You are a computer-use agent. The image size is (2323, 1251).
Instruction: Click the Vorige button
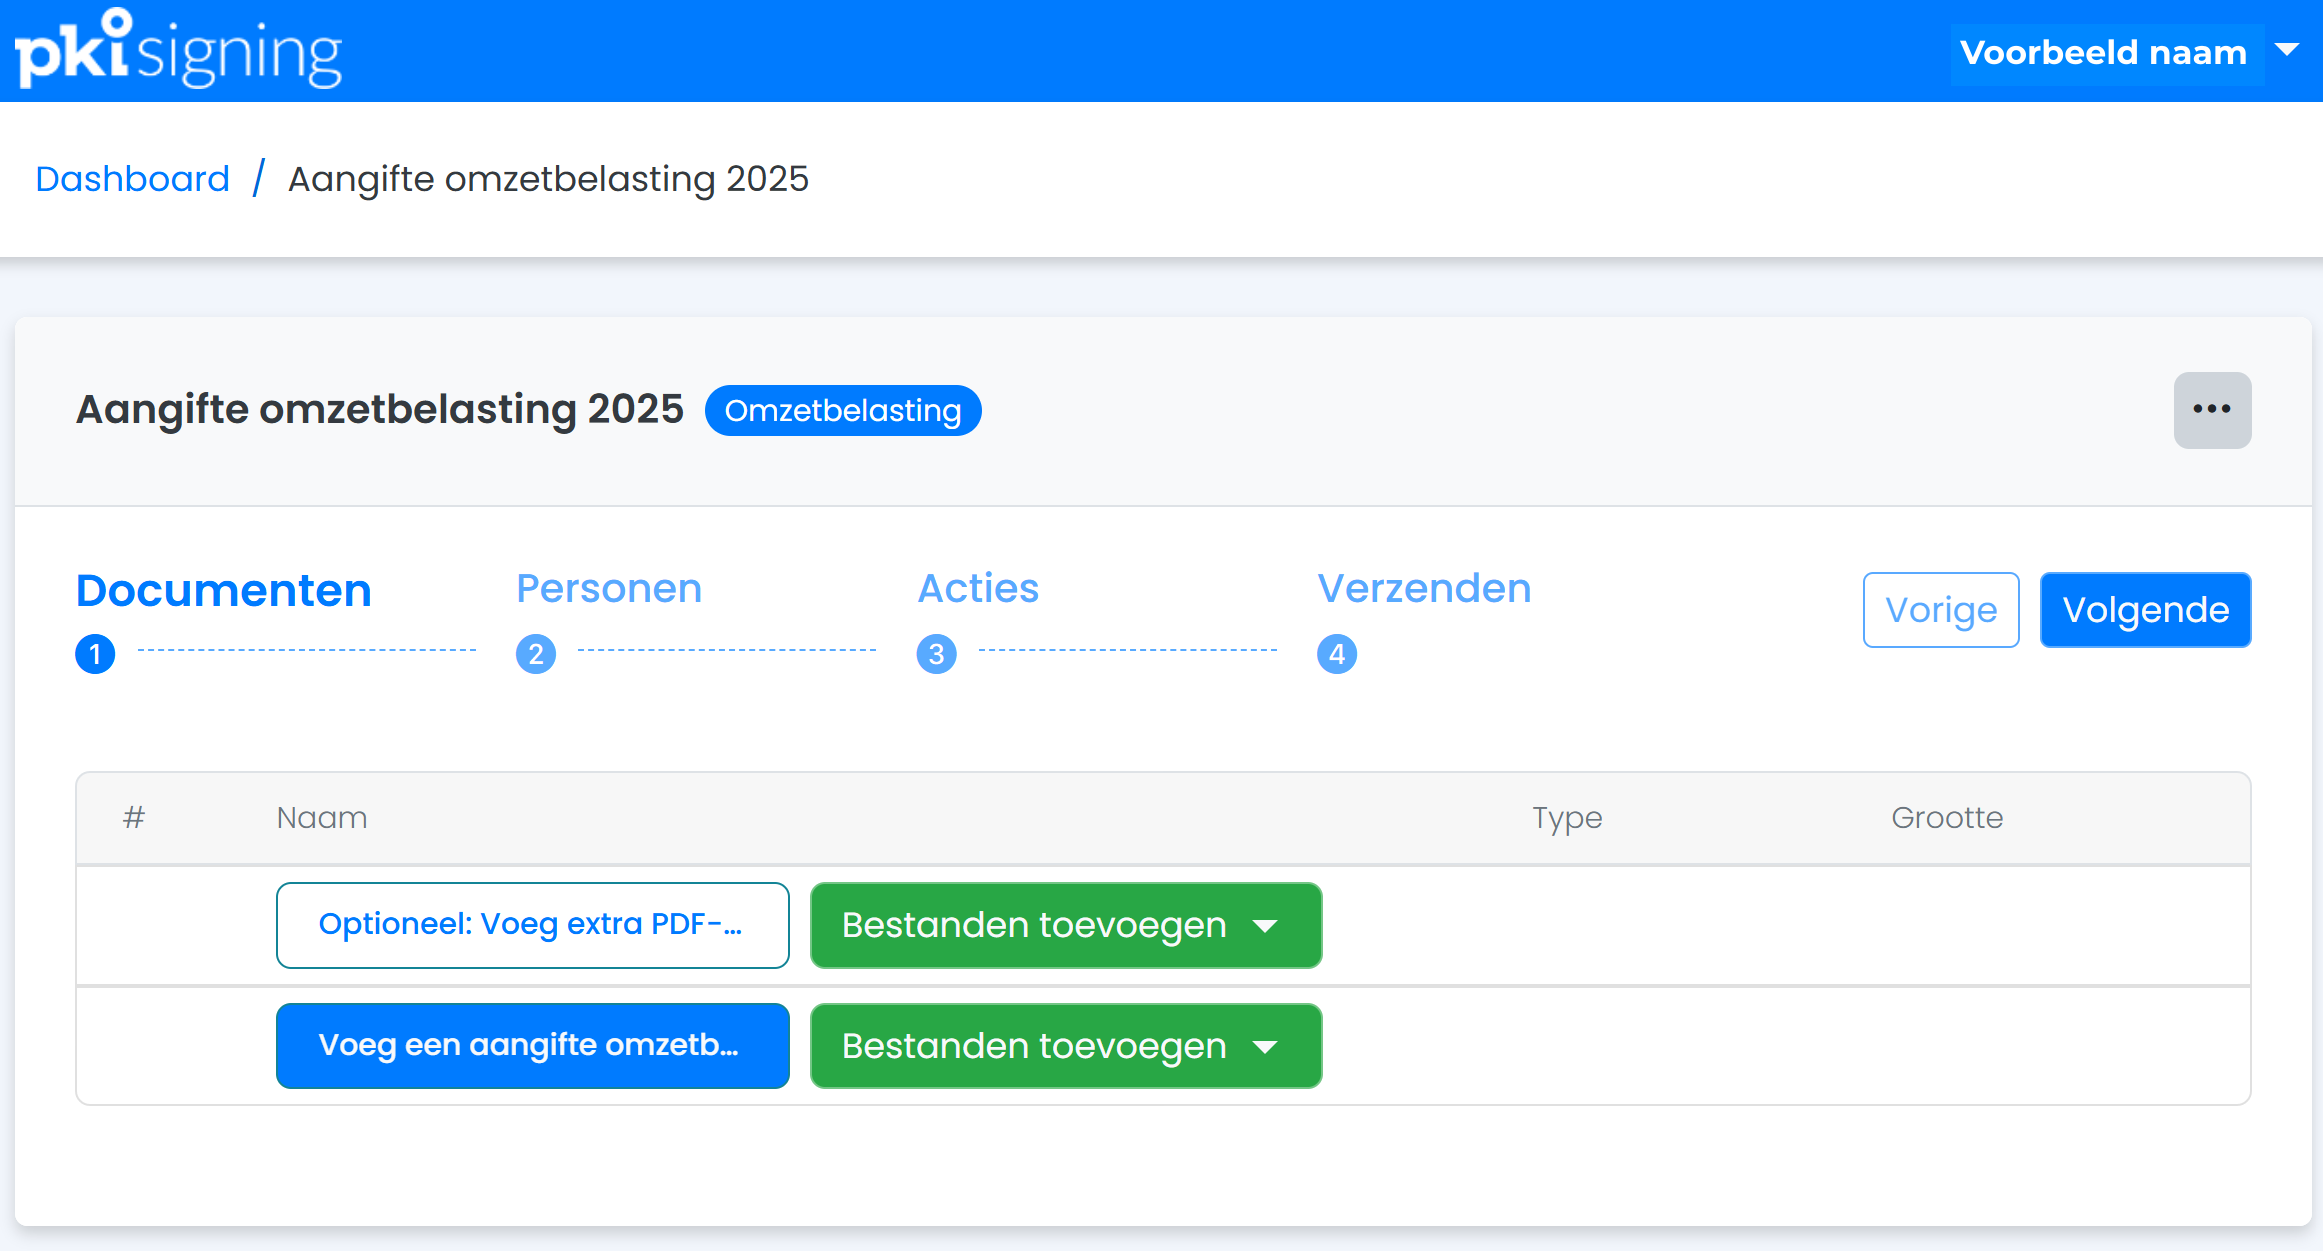tap(1941, 610)
